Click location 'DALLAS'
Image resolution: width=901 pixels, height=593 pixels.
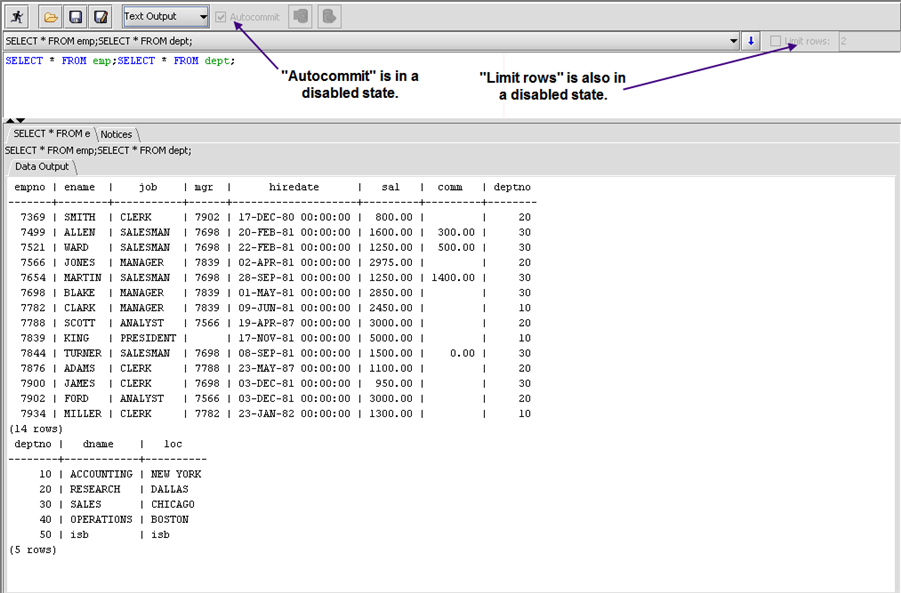pos(170,489)
